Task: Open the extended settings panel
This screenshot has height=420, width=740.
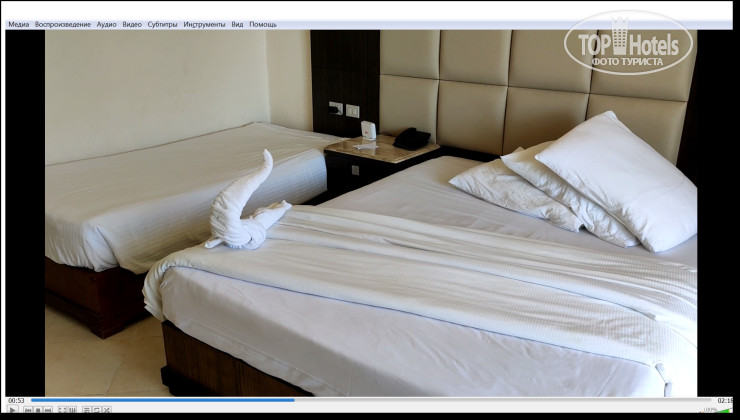Action: (x=72, y=410)
